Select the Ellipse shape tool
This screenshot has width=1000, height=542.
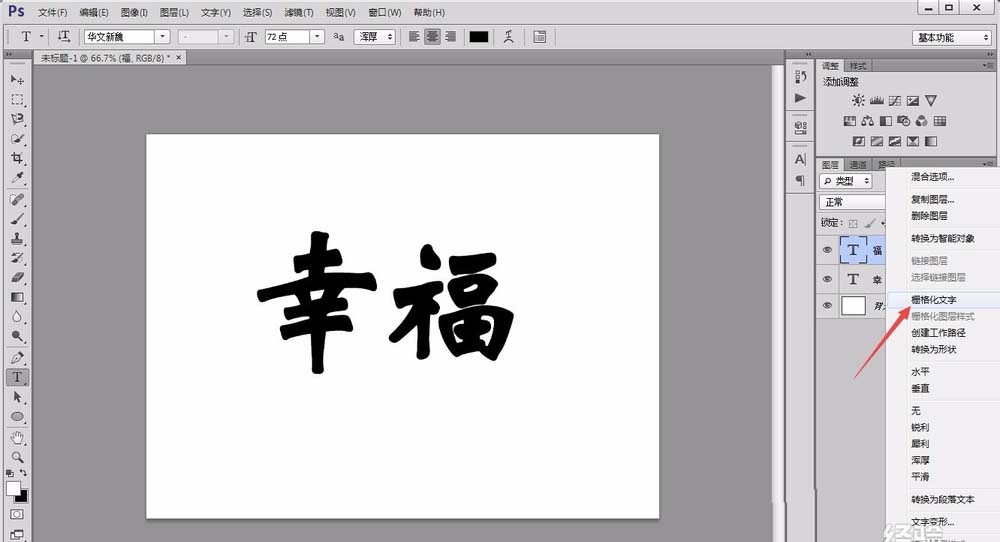tap(17, 417)
